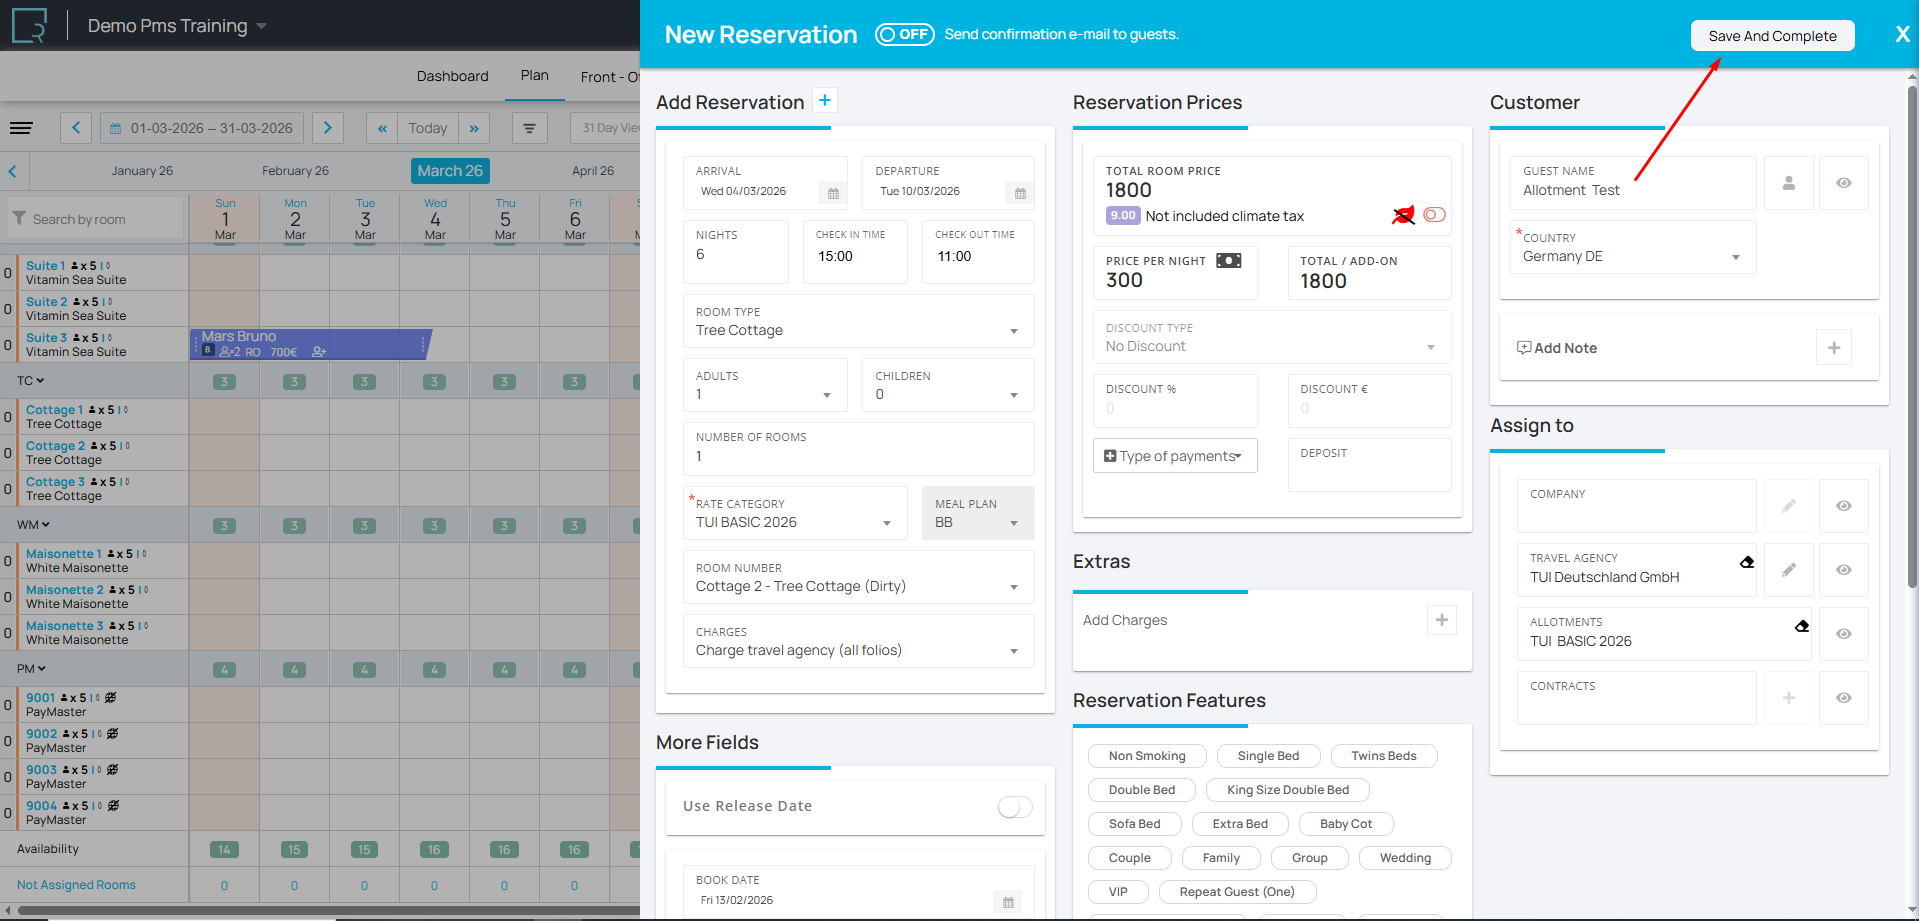Select the Non Smoking feature tag
Screen dimensions: 1919x921
pyautogui.click(x=1146, y=756)
